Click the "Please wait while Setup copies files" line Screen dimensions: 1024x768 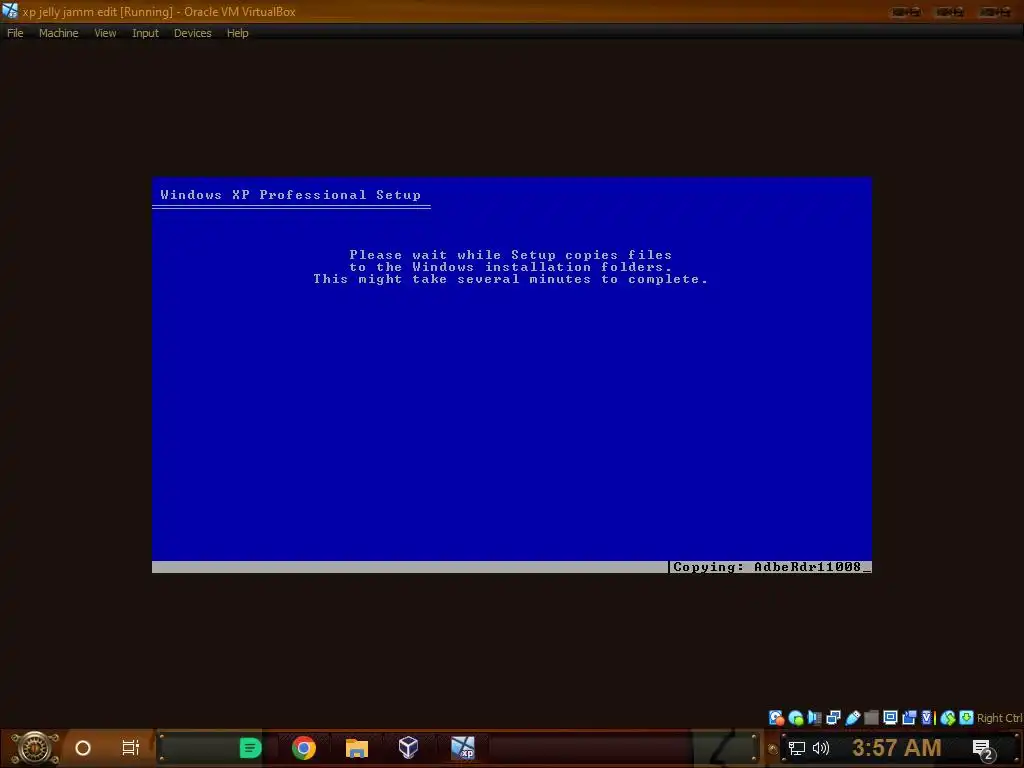click(511, 255)
